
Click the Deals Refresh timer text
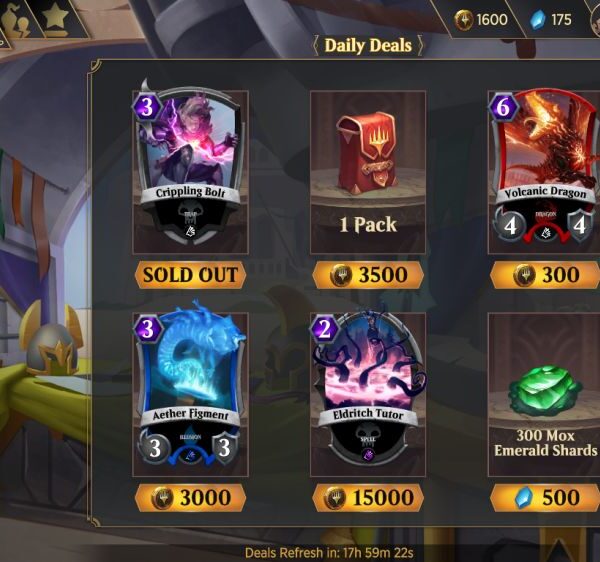coord(329,553)
